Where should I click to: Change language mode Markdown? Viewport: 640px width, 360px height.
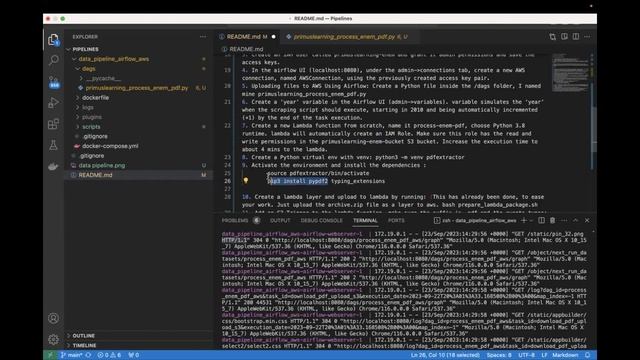pyautogui.click(x=565, y=355)
